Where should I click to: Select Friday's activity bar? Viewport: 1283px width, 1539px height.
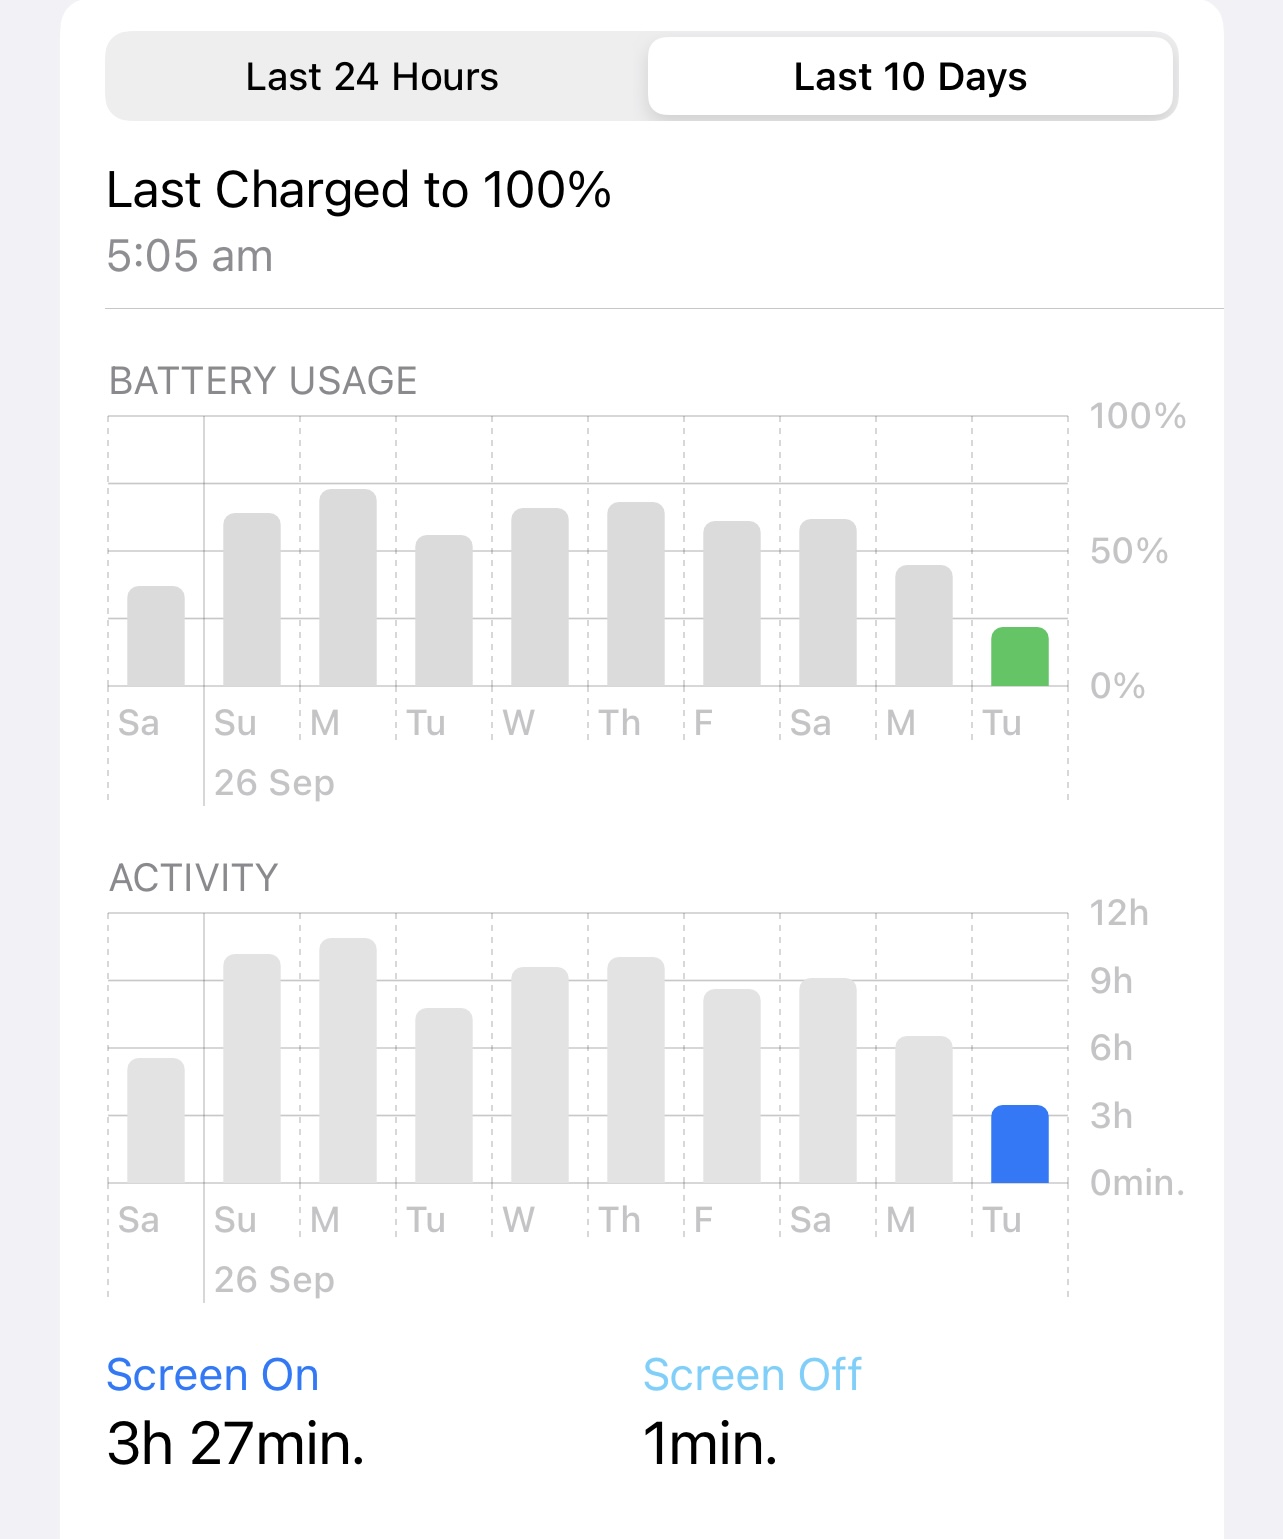pyautogui.click(x=732, y=1086)
